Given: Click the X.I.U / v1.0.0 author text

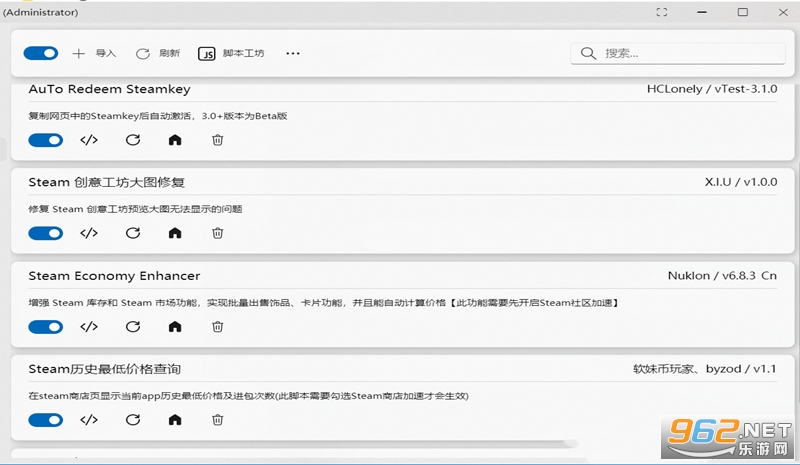Looking at the screenshot, I should (x=741, y=182).
